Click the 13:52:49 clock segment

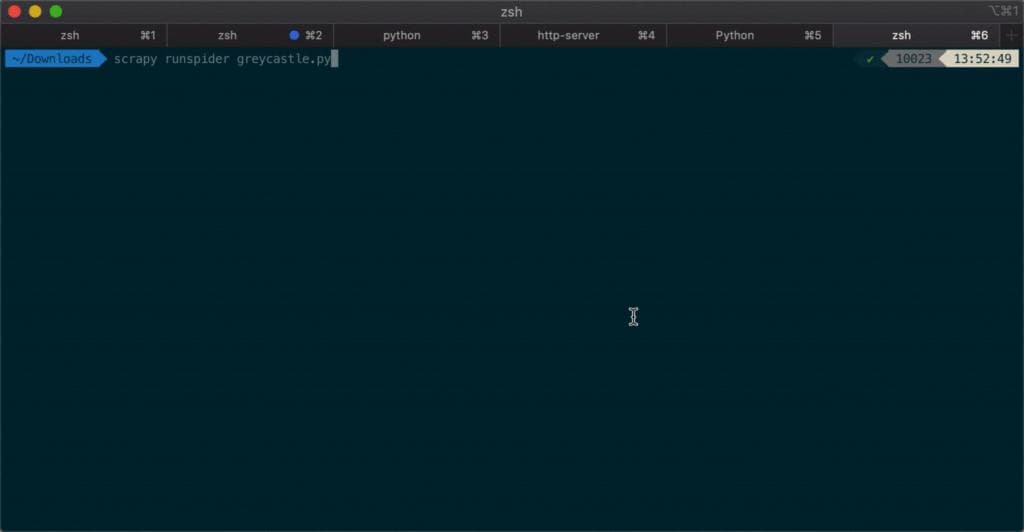click(x=982, y=59)
